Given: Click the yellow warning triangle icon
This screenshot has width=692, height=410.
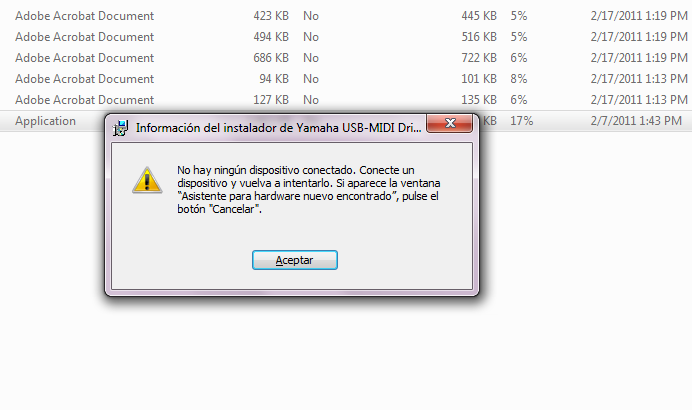Looking at the screenshot, I should point(147,180).
